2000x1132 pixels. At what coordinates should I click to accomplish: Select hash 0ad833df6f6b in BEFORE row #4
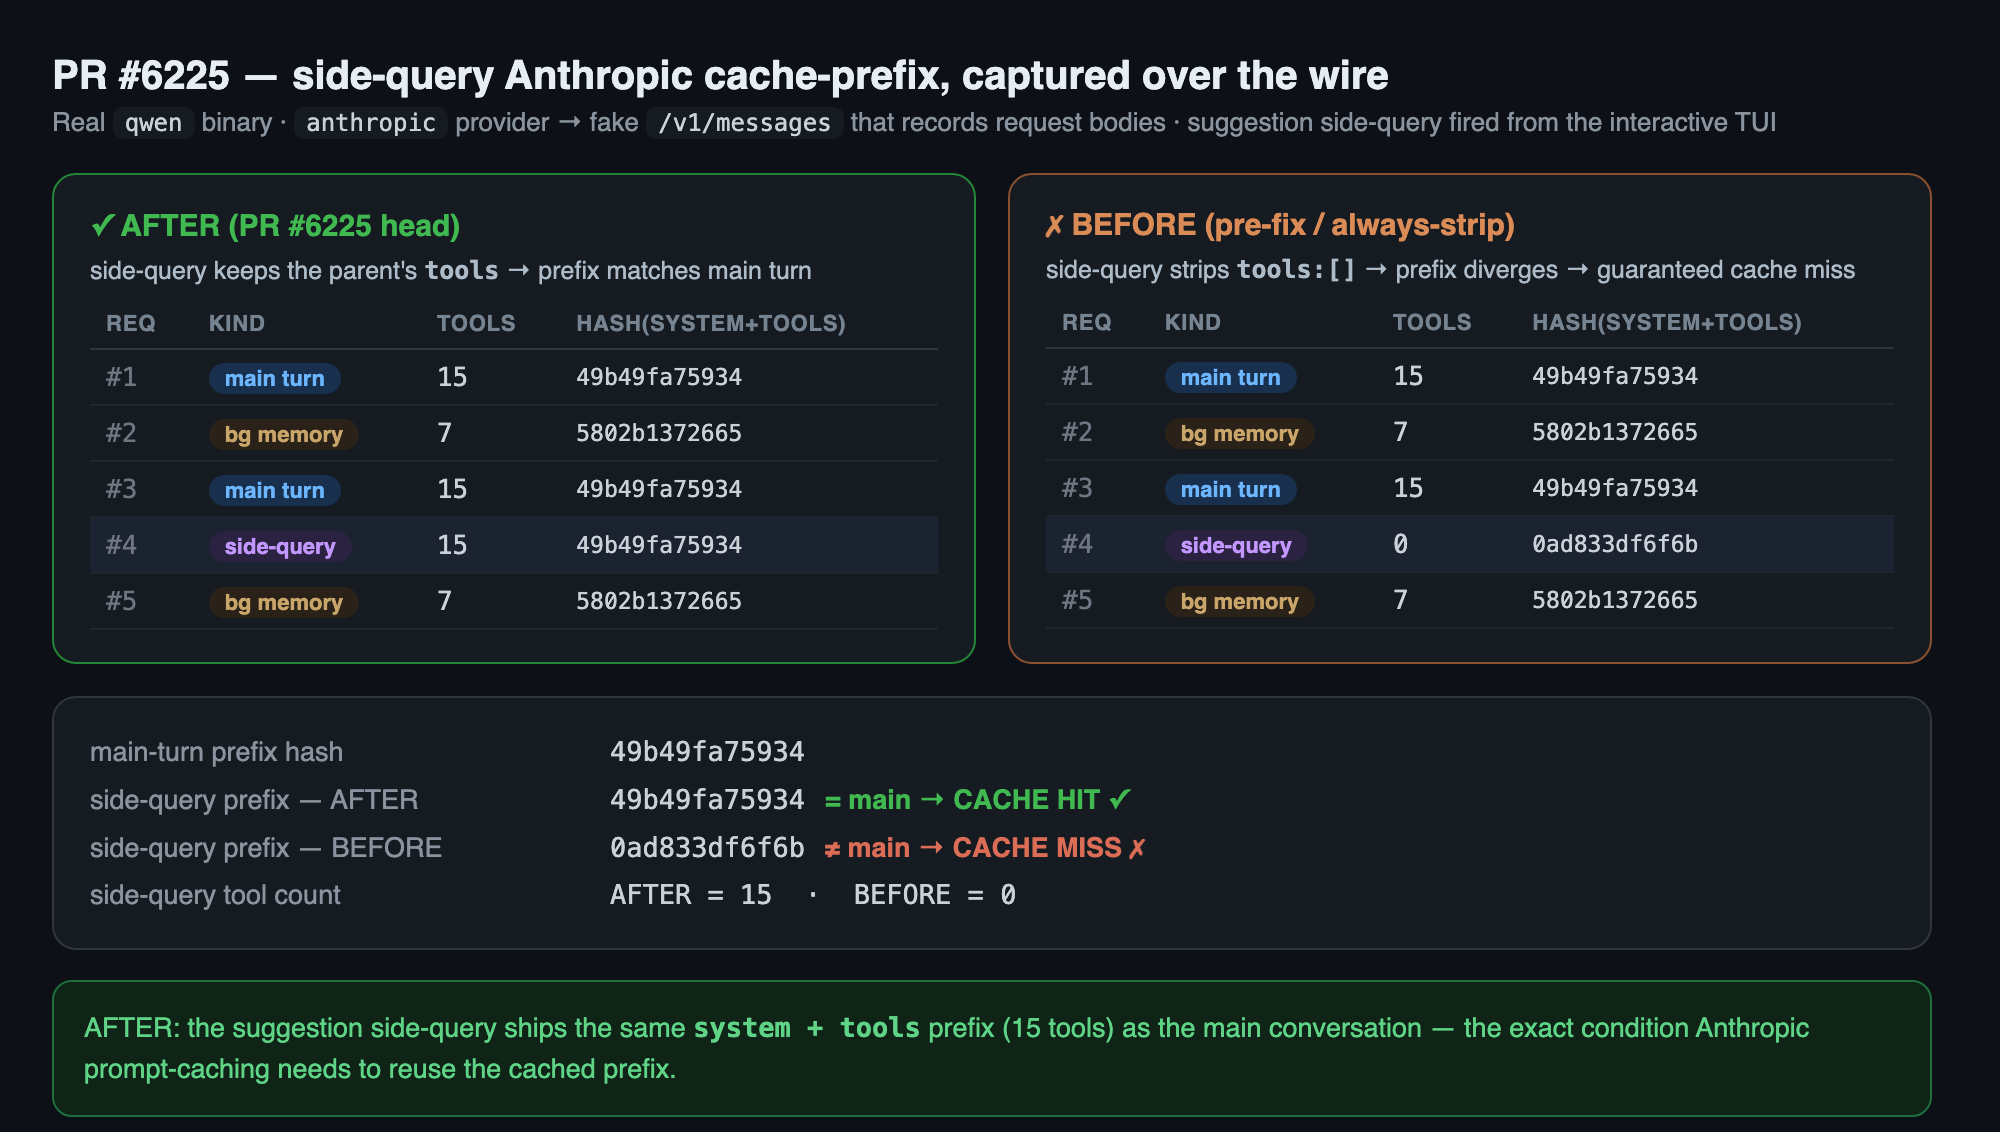click(x=1615, y=544)
